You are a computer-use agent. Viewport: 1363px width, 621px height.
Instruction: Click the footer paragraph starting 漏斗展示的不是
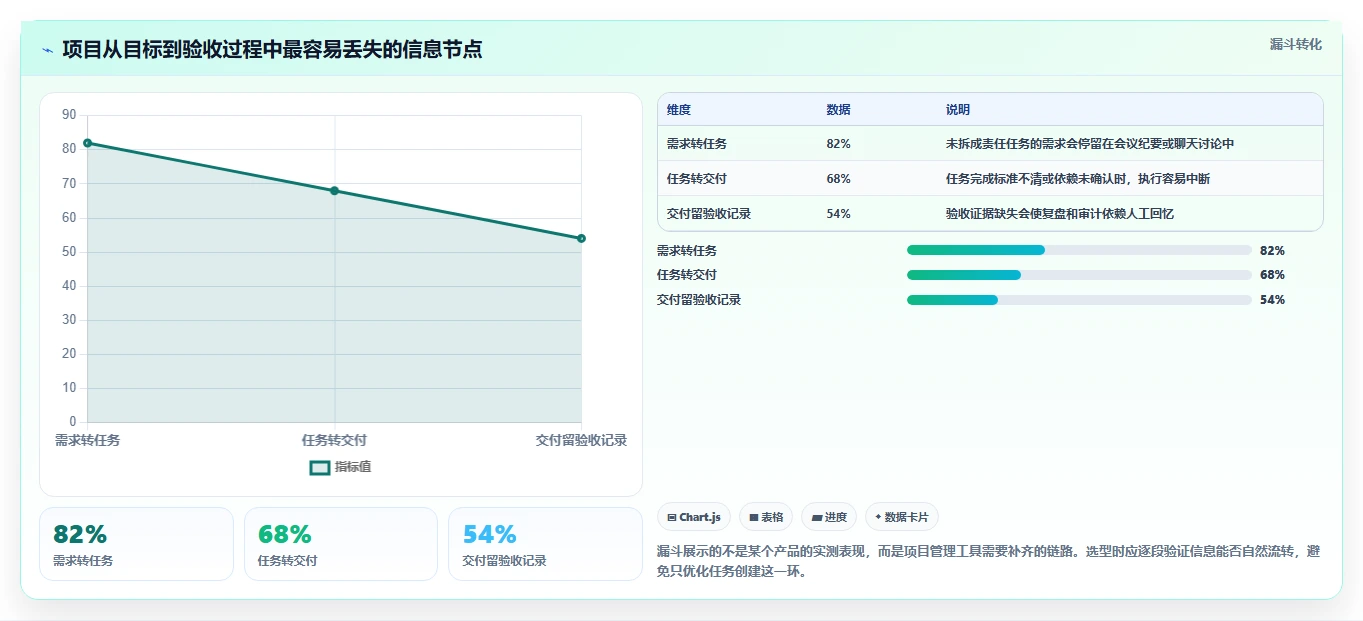tap(988, 562)
